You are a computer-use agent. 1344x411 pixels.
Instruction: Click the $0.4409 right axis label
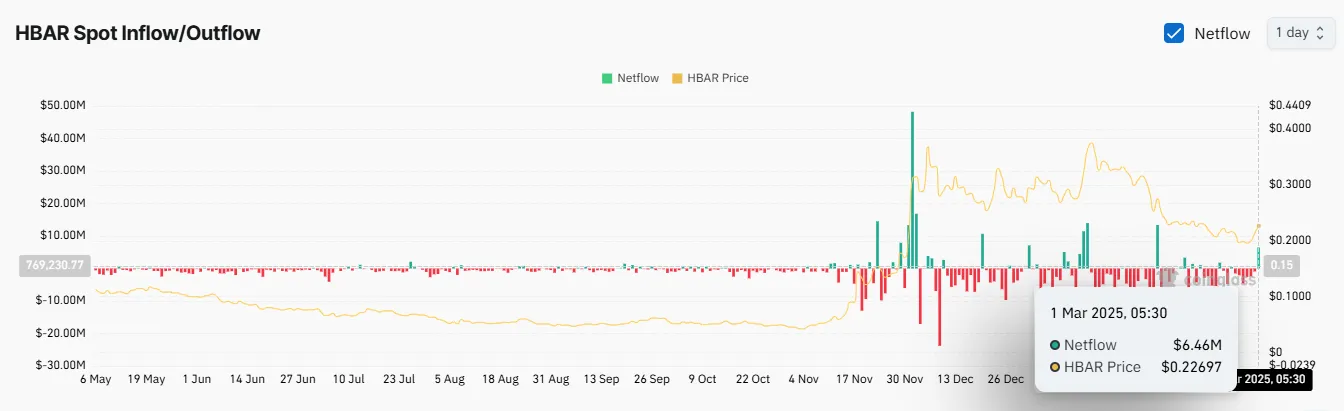(1289, 105)
